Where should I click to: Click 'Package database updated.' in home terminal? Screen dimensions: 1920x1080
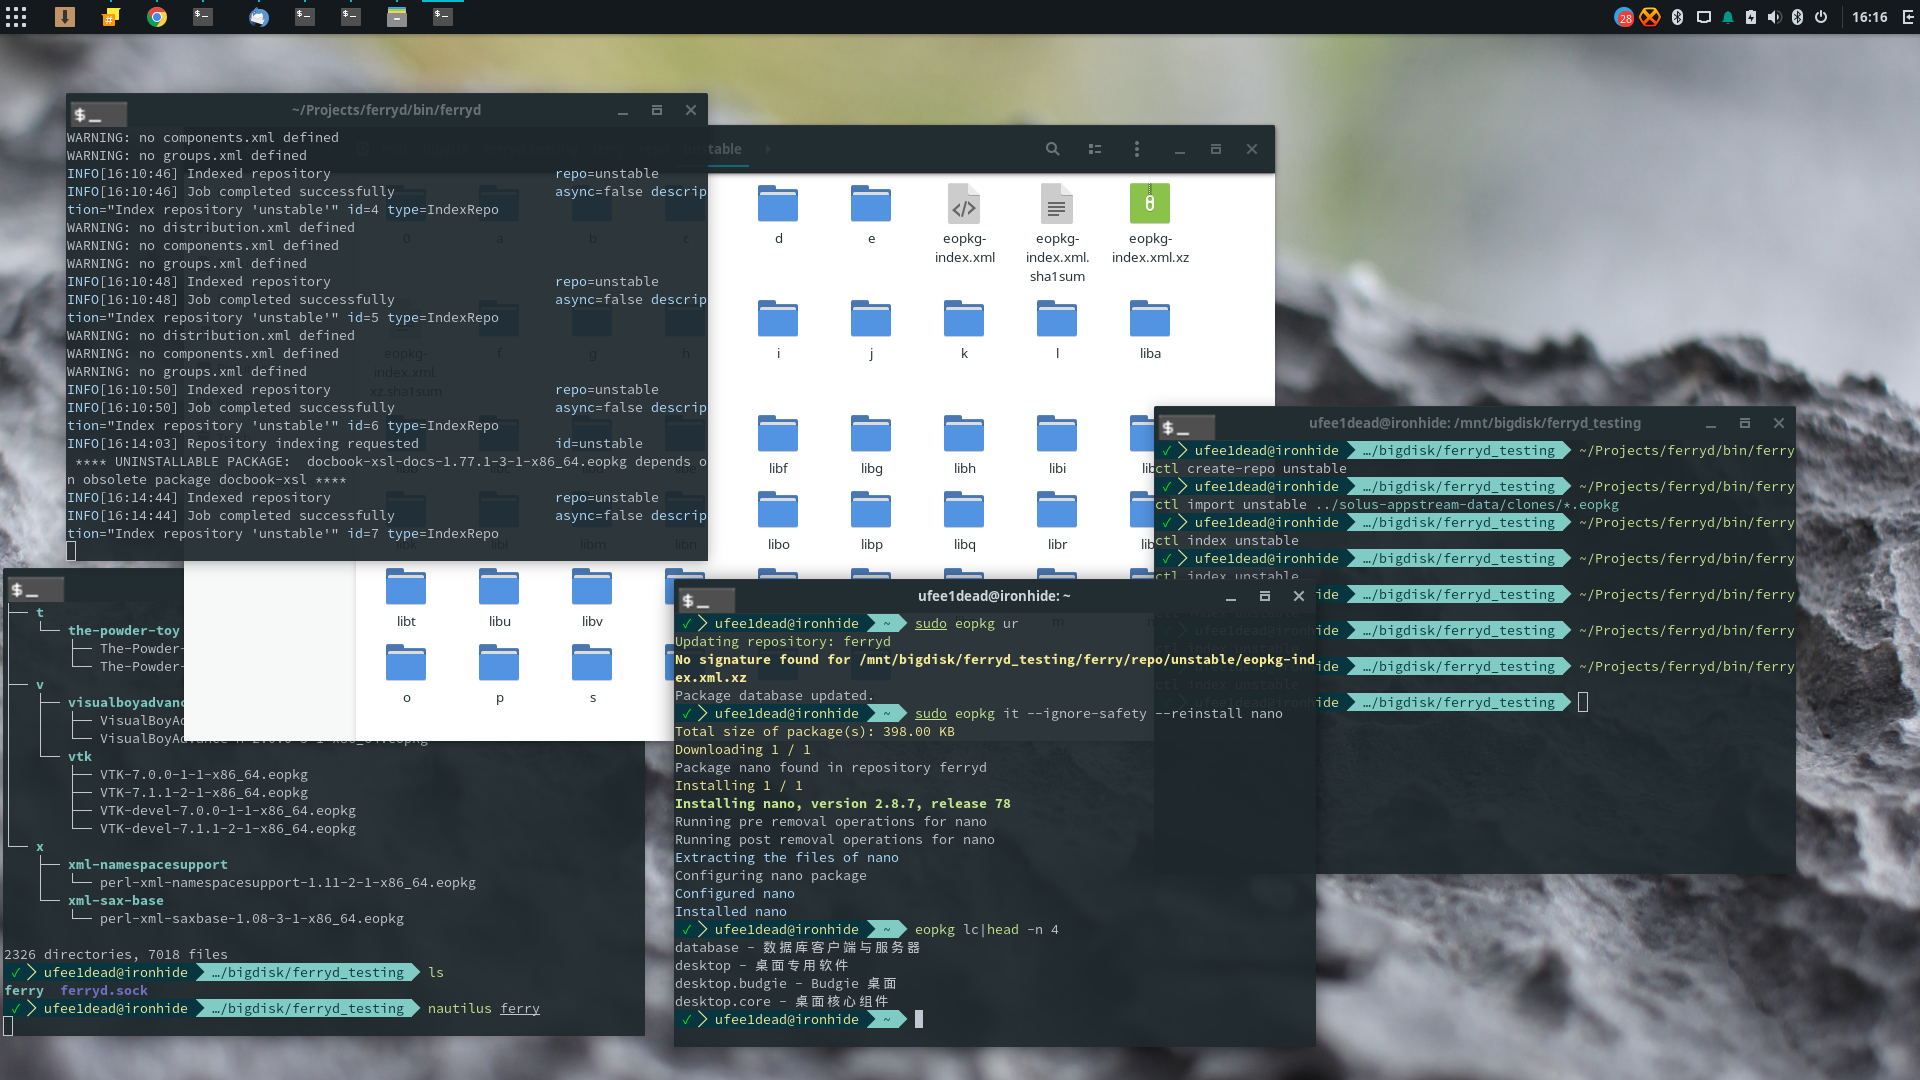[774, 695]
